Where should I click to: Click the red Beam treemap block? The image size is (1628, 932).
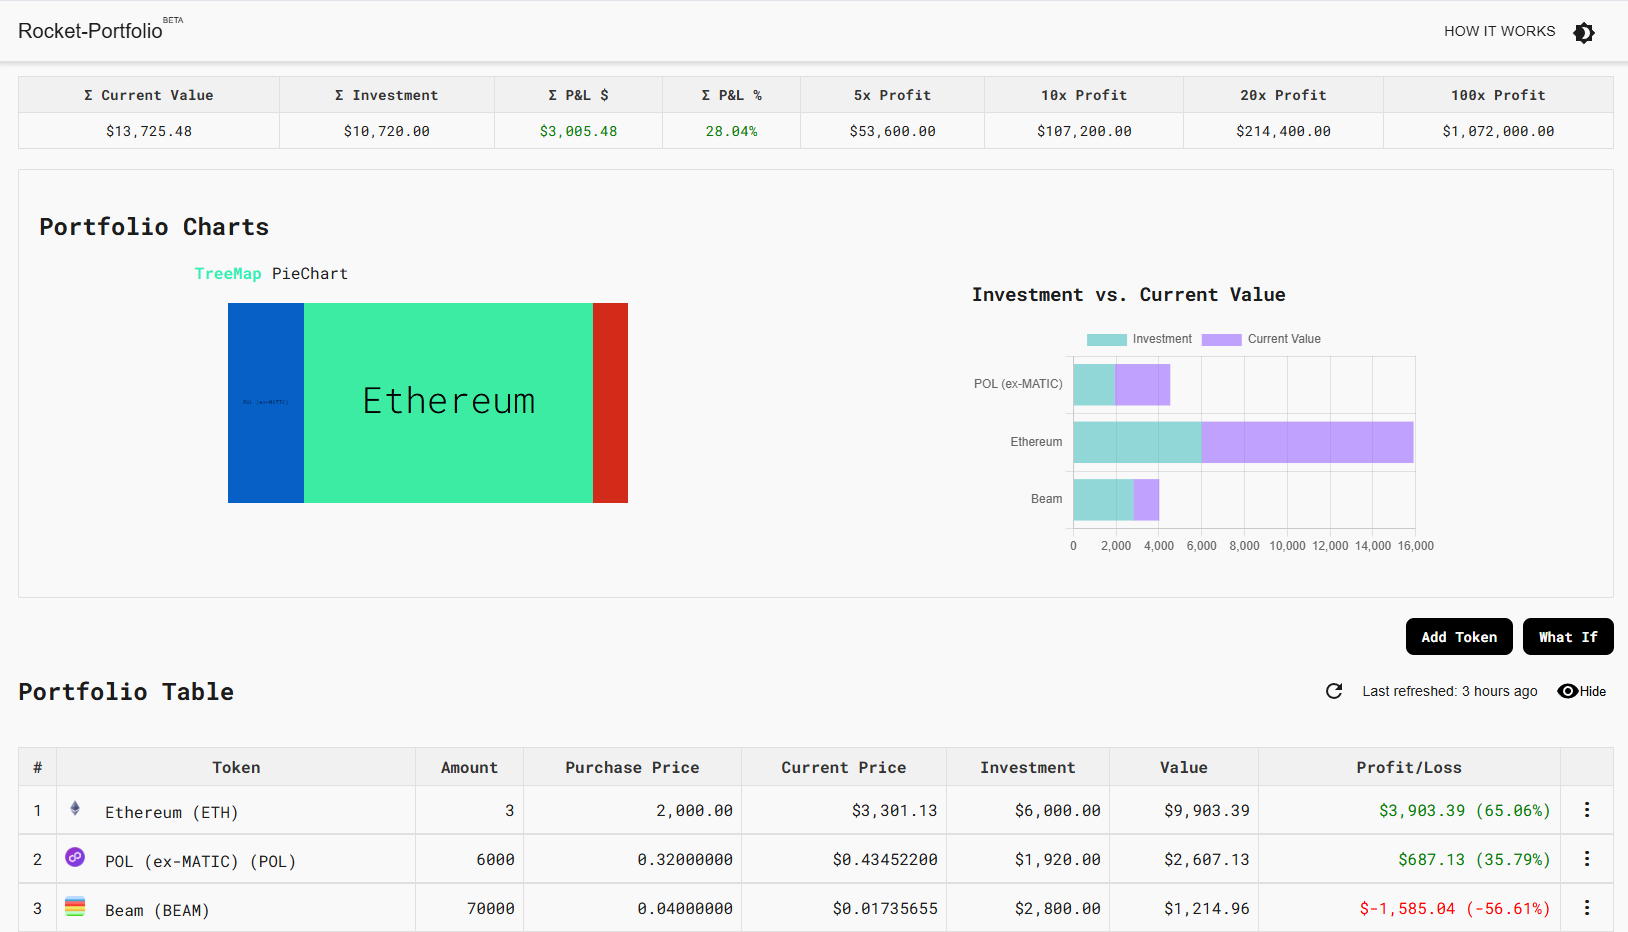[610, 402]
